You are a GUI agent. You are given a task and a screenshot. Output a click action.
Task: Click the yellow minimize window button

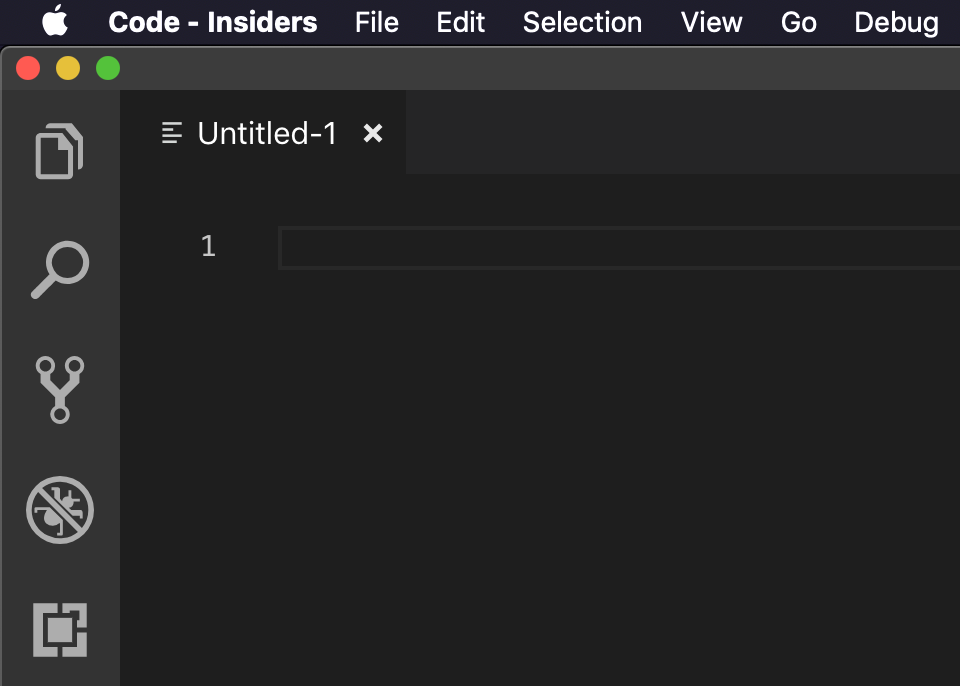click(68, 68)
